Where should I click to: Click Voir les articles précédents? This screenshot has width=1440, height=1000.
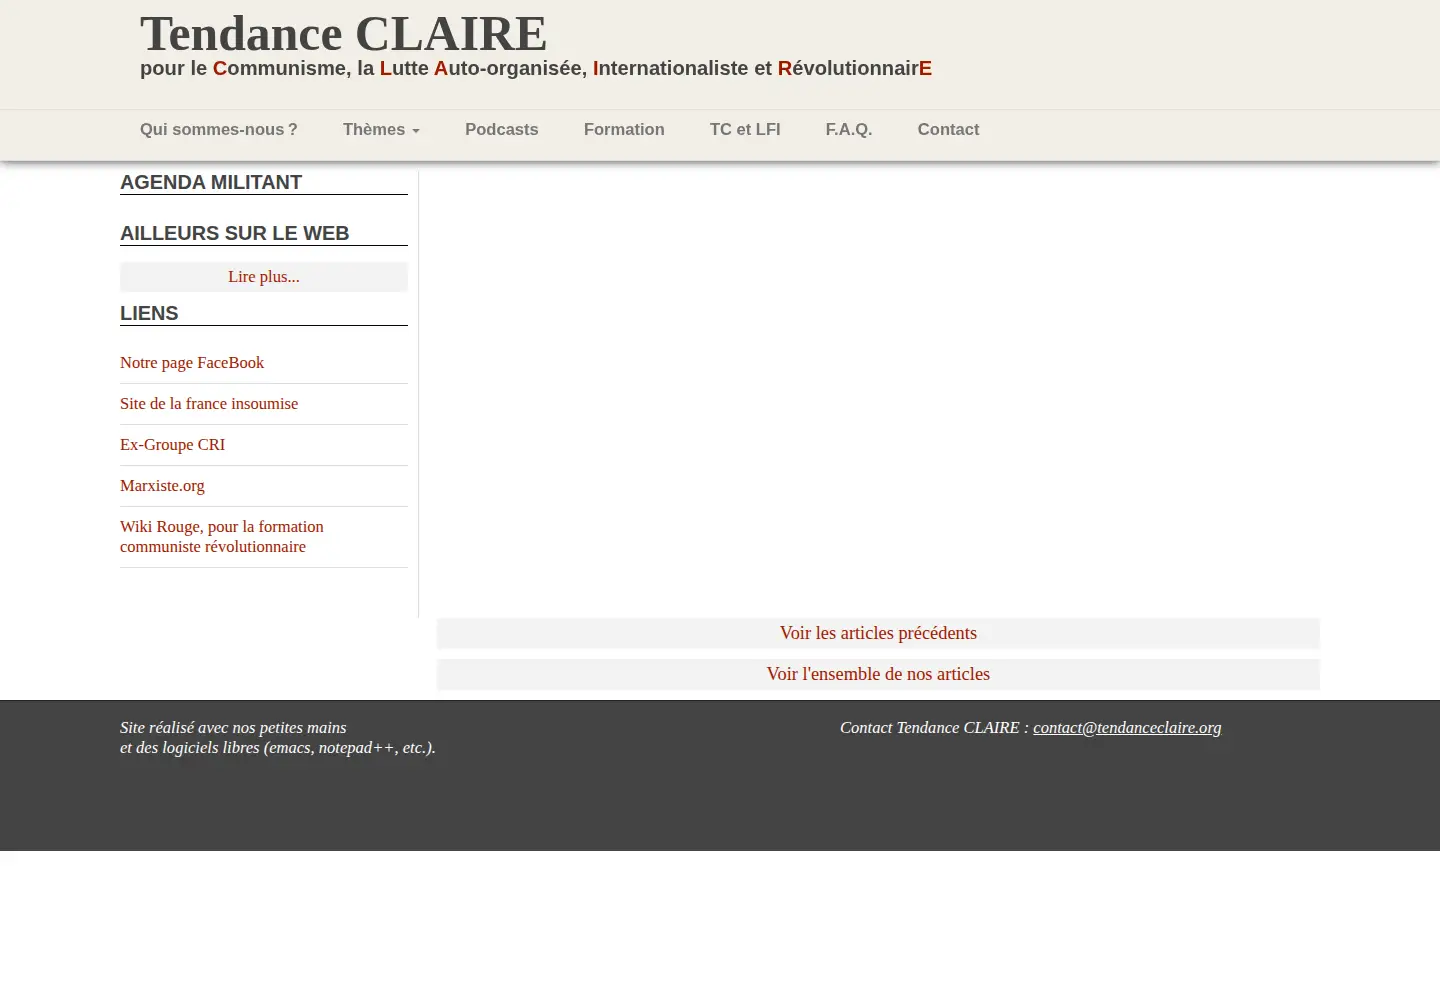coord(878,633)
